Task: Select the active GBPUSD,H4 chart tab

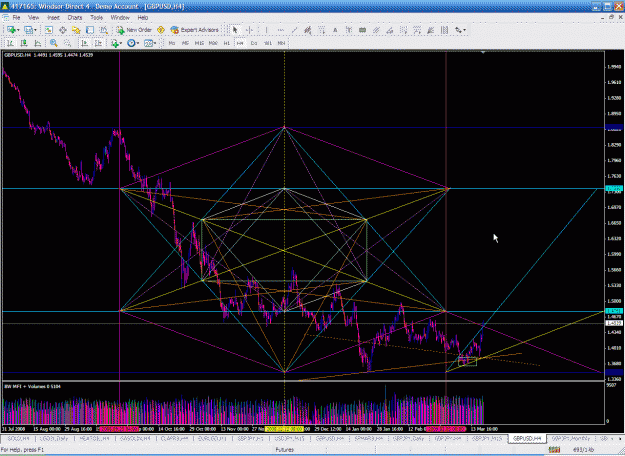Action: [x=527, y=438]
